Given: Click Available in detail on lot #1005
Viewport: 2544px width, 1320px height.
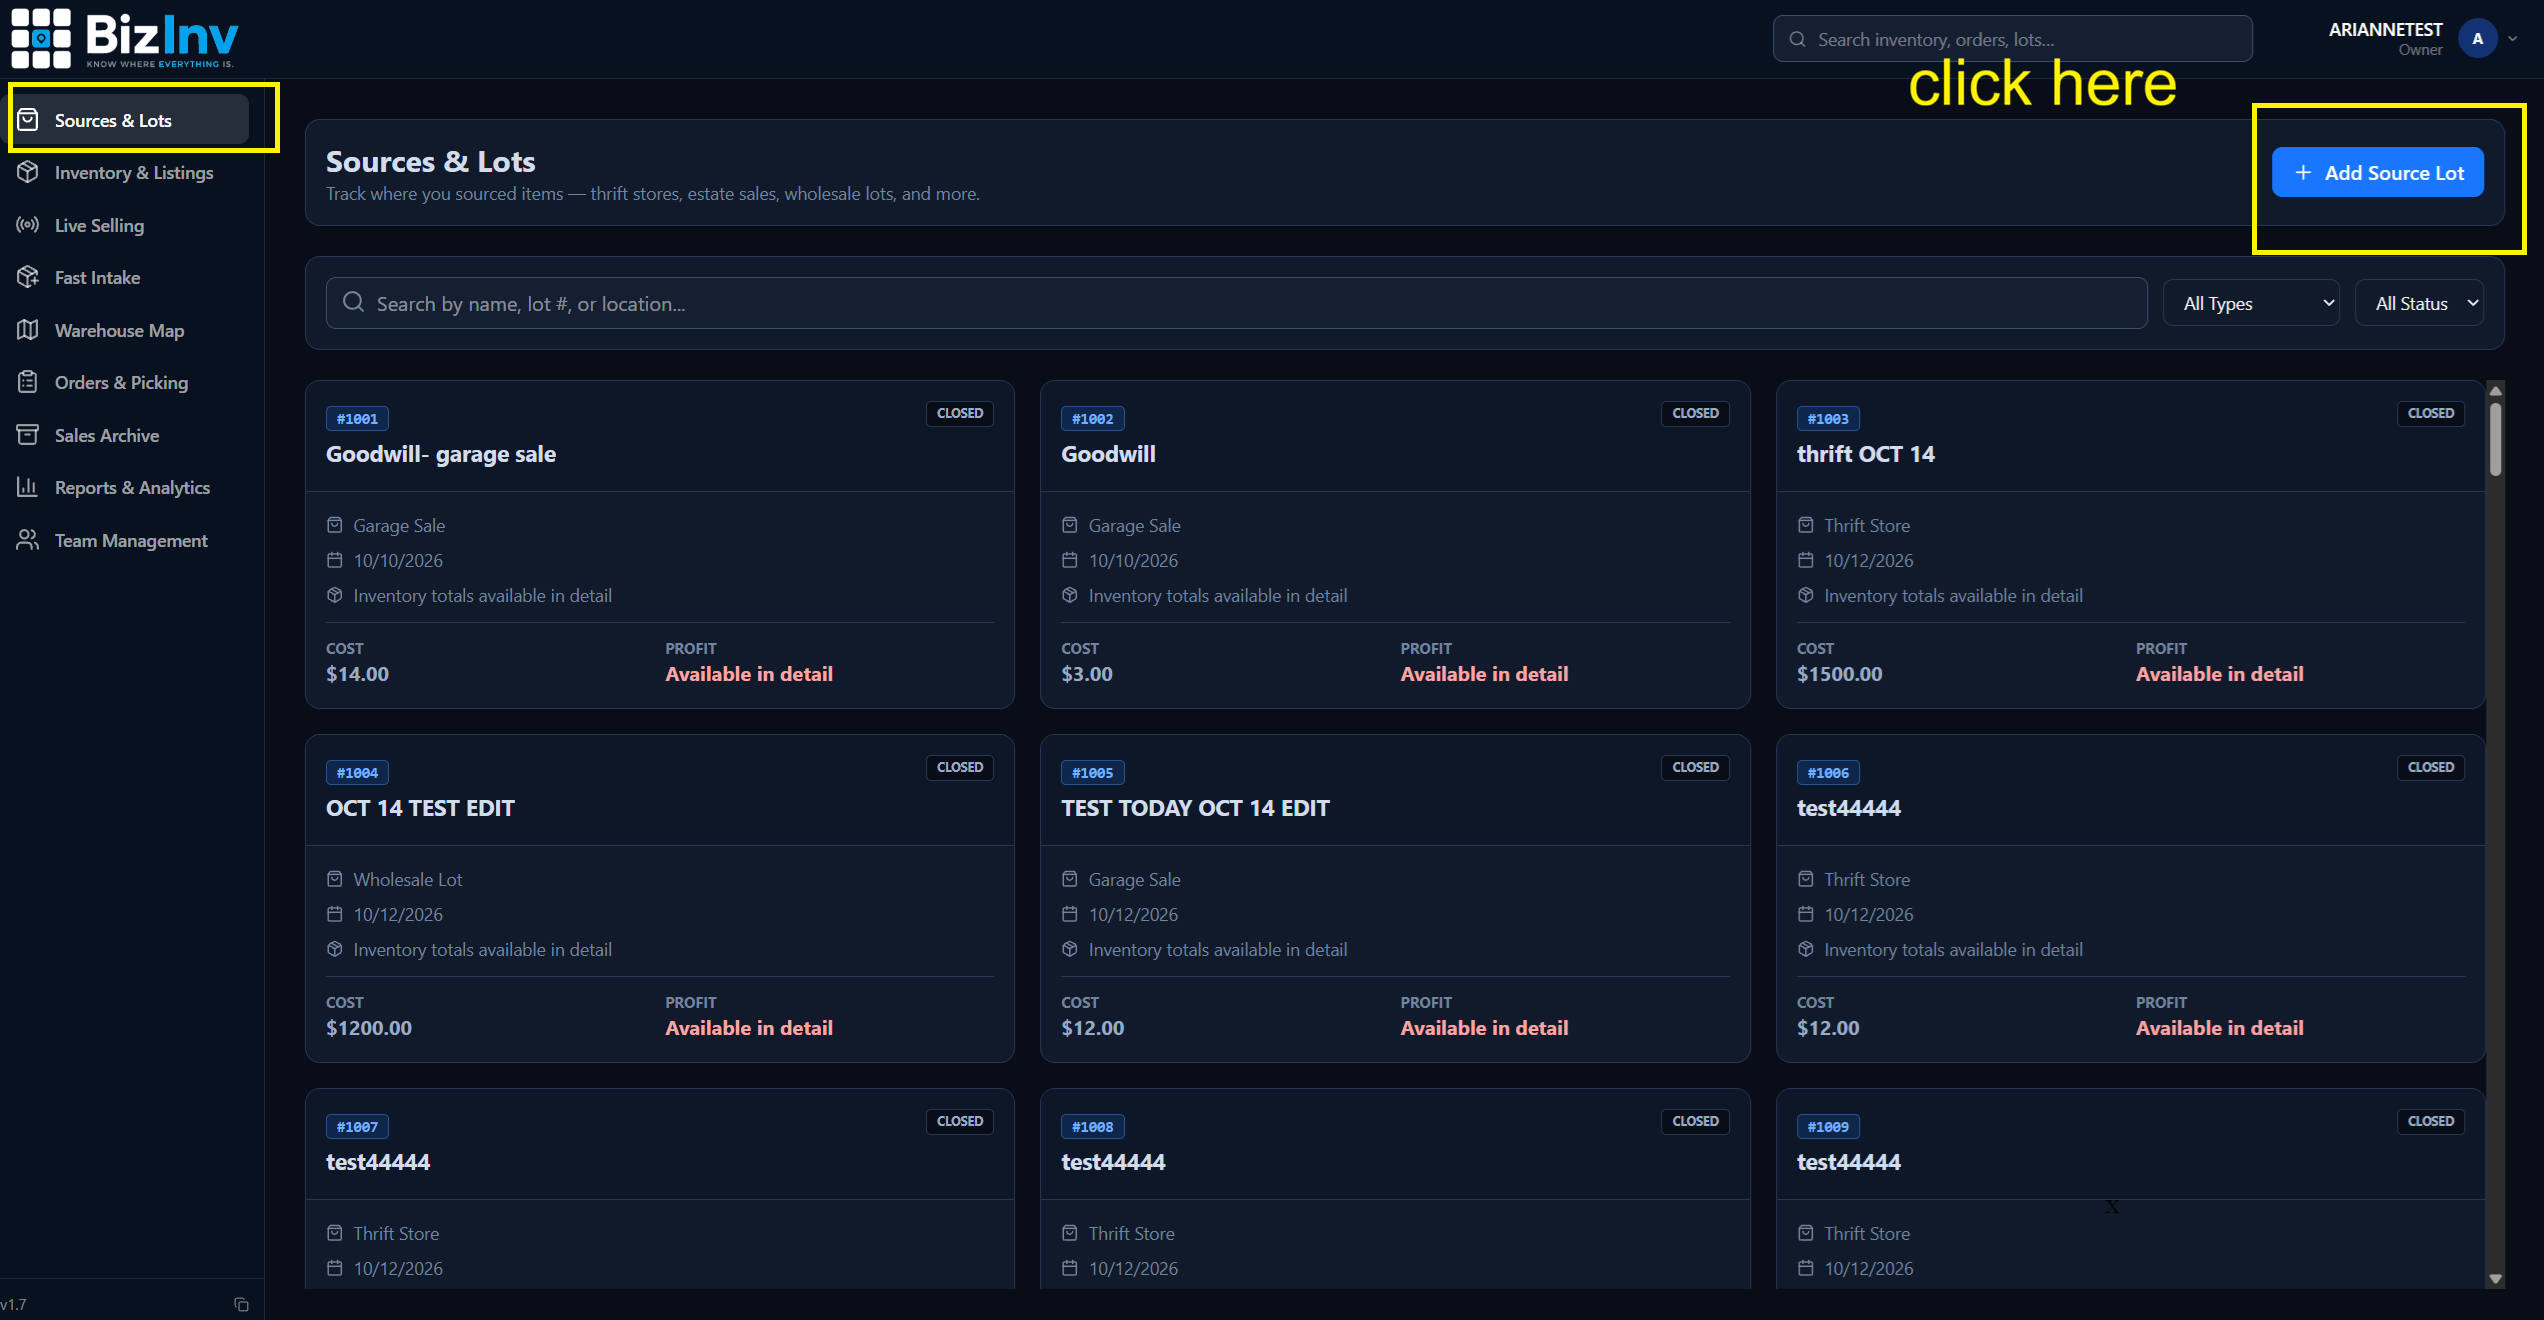Looking at the screenshot, I should [1485, 1028].
